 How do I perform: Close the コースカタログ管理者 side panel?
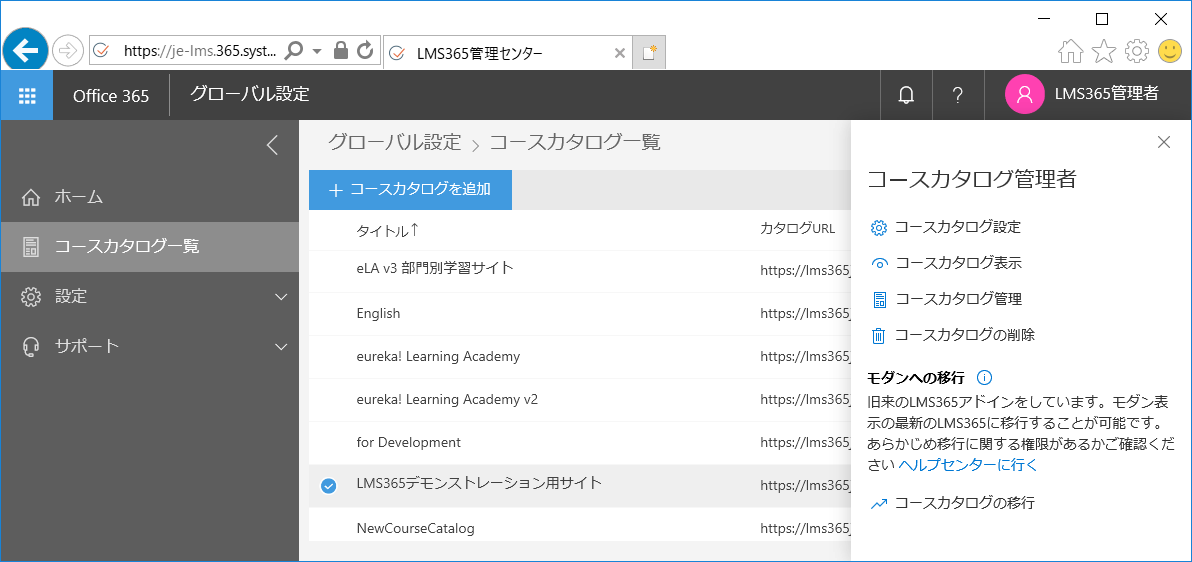(x=1163, y=142)
